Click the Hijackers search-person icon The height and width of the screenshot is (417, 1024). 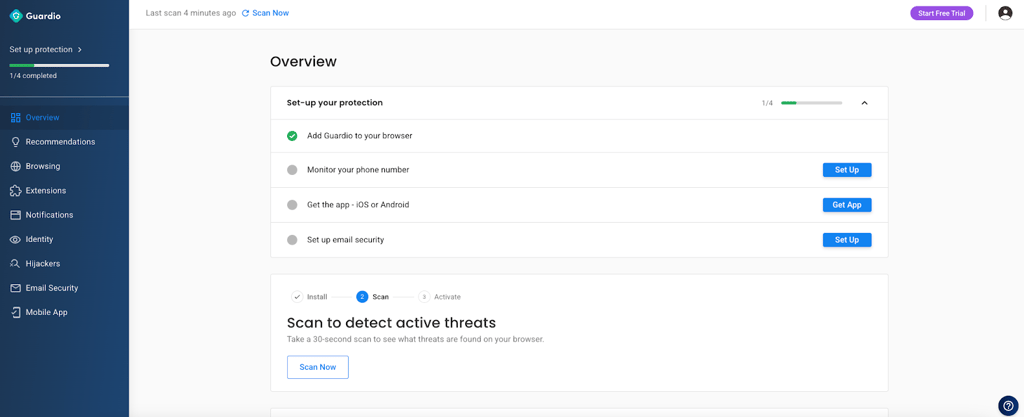point(16,264)
